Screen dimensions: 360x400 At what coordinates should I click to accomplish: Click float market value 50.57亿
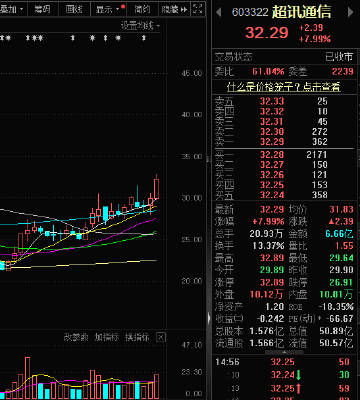[x=335, y=343]
